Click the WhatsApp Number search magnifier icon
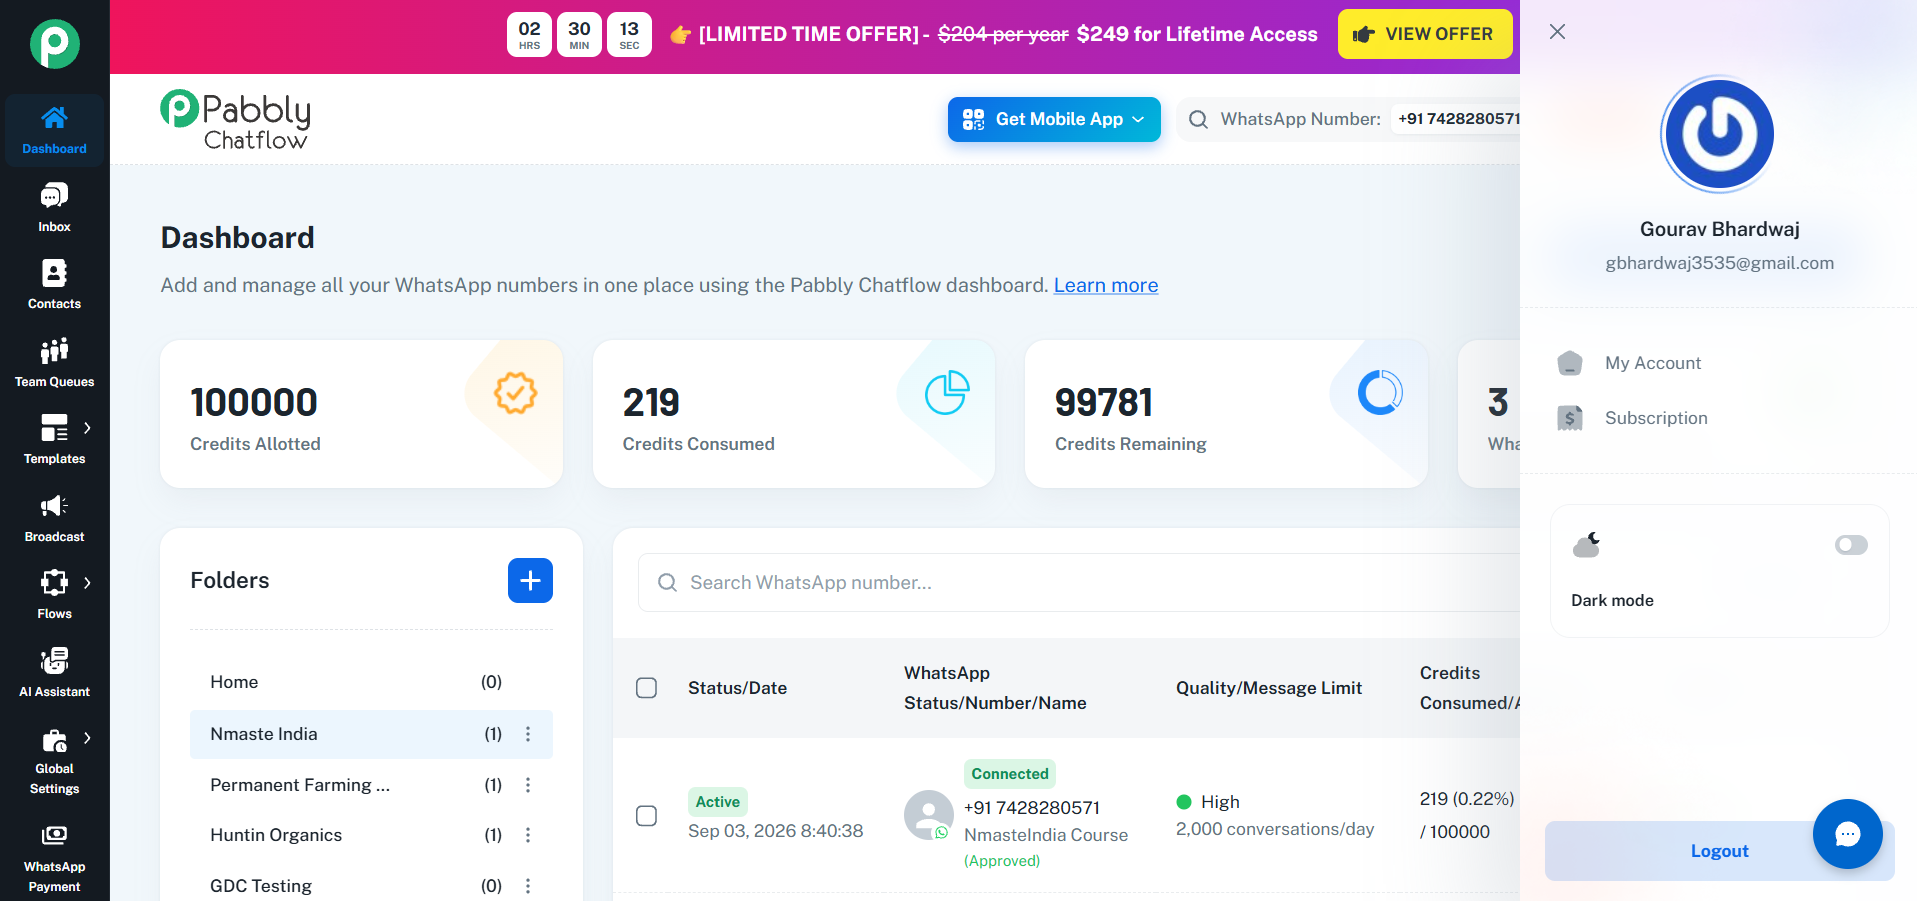The image size is (1917, 901). pos(1197,120)
